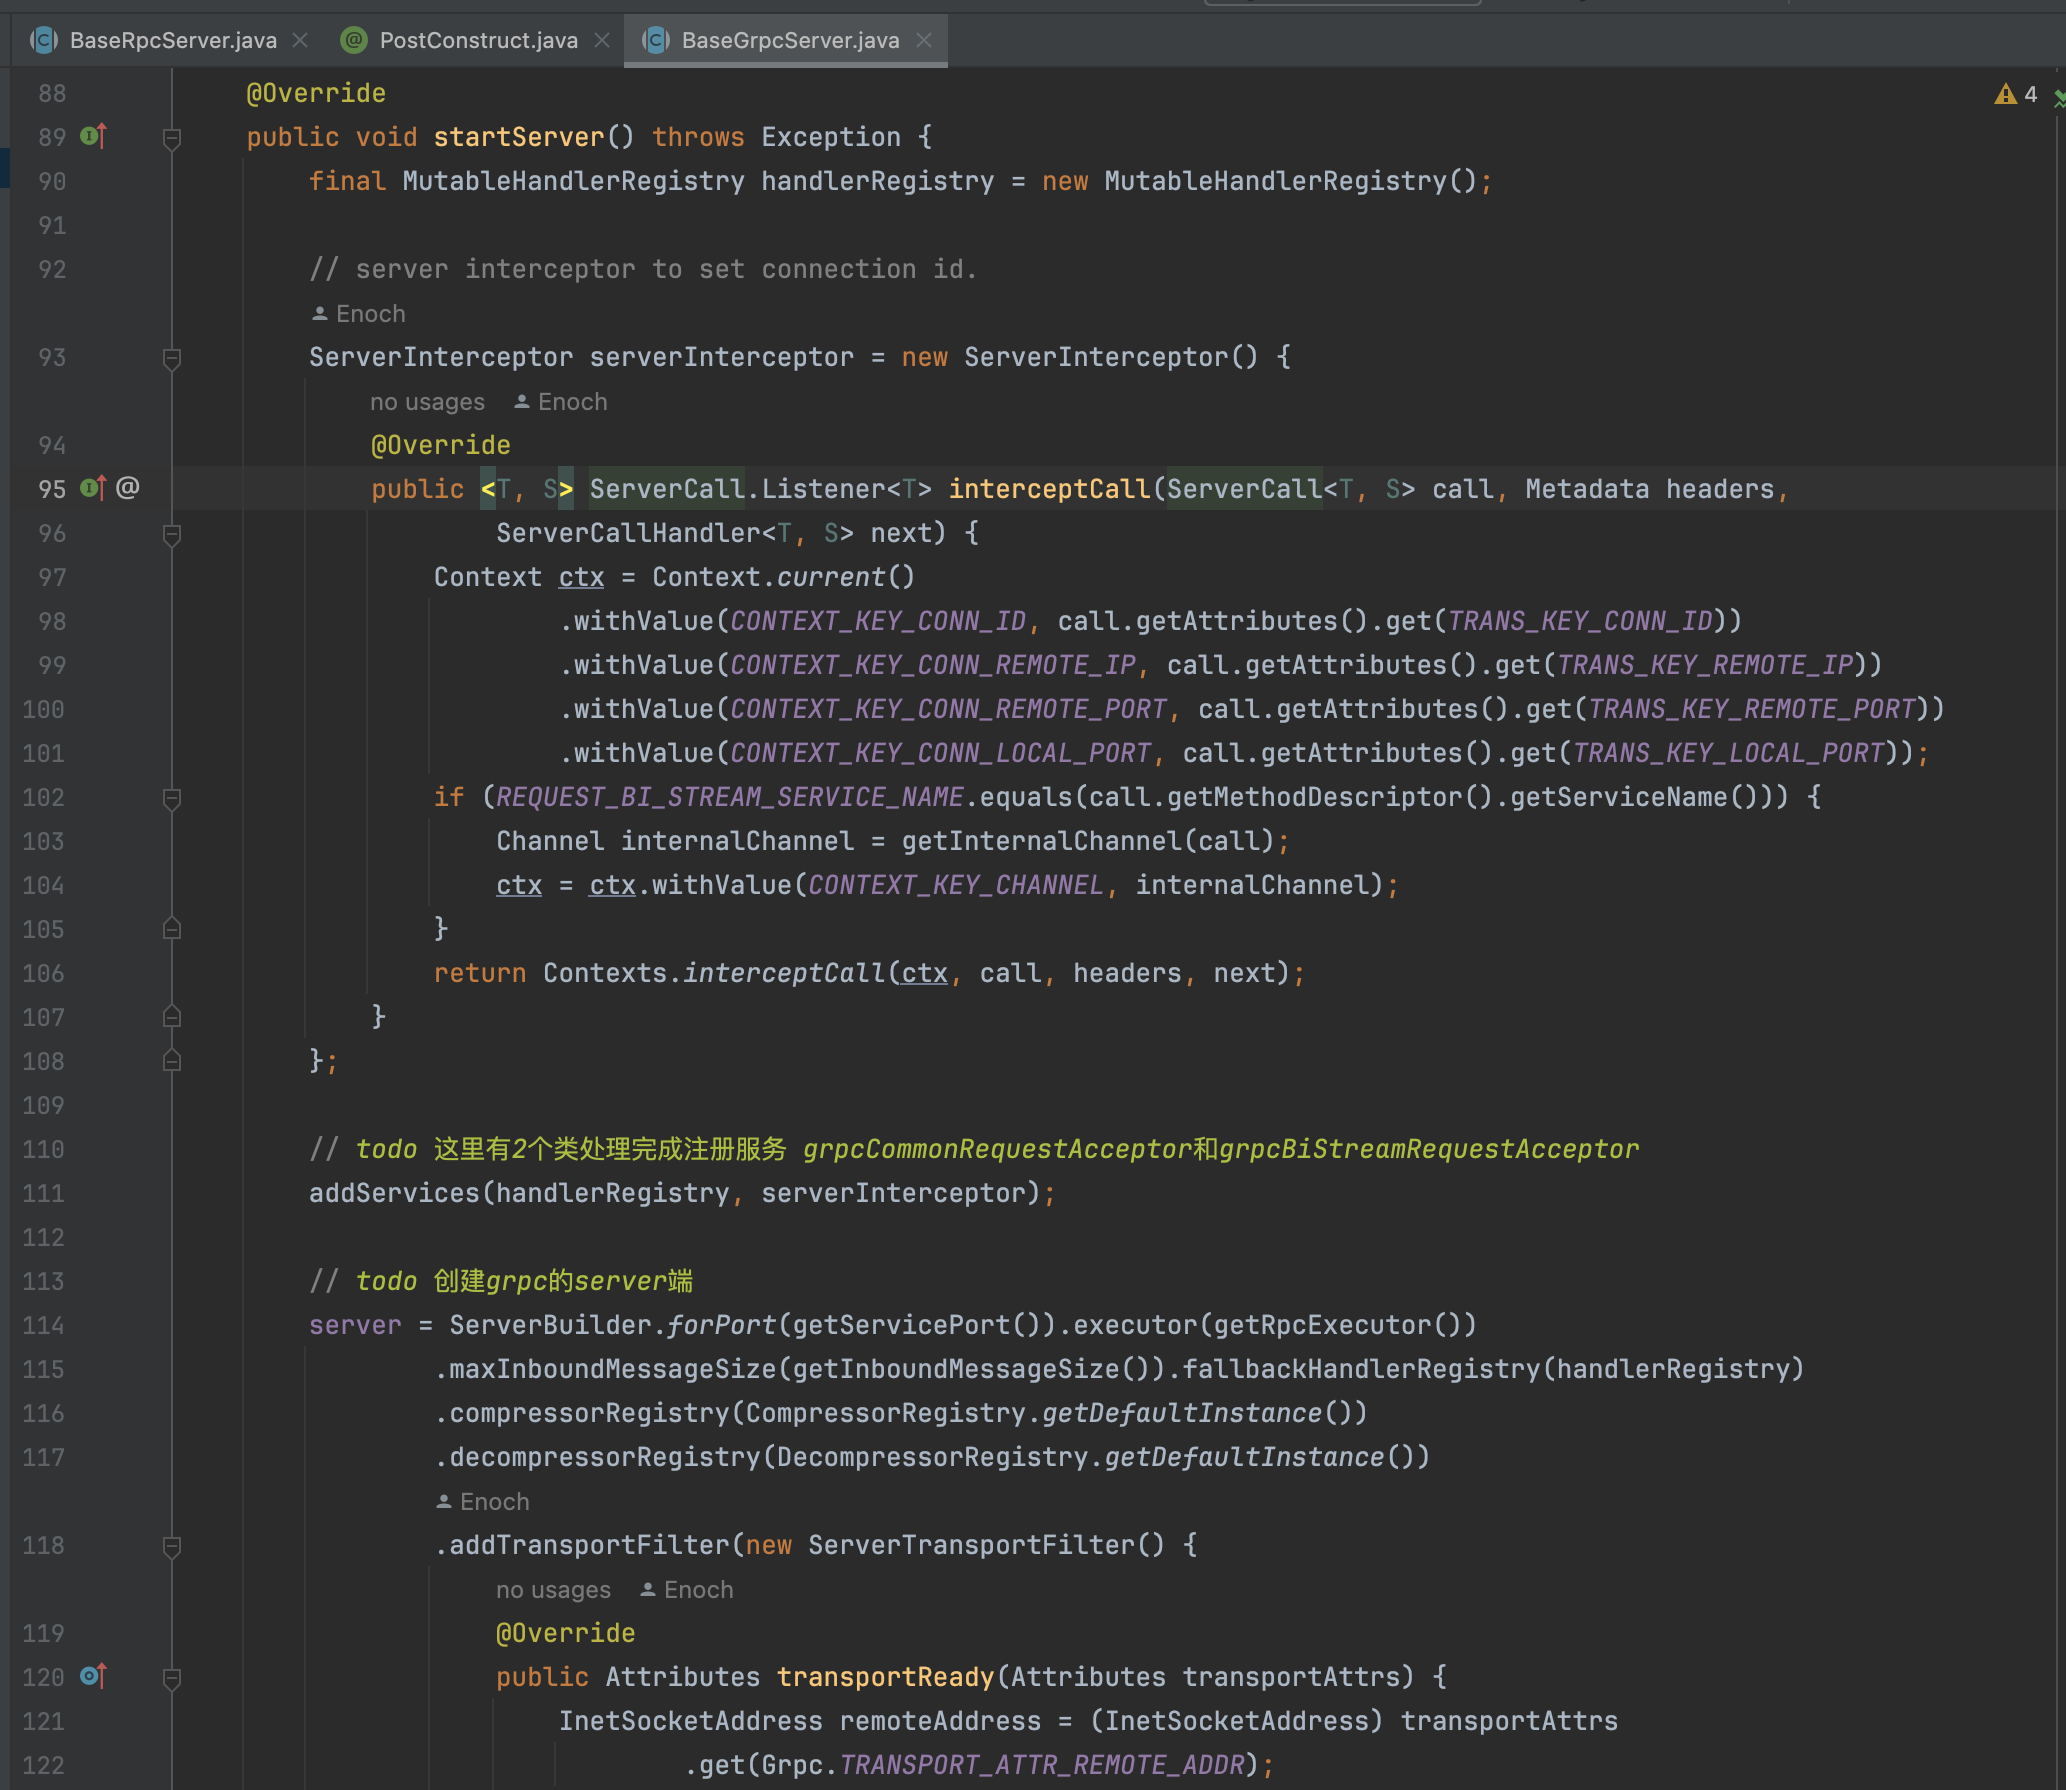Click CONTEXT_KEY_CONN_REMOTE_IP constant on line 99
This screenshot has width=2066, height=1790.
(933, 665)
